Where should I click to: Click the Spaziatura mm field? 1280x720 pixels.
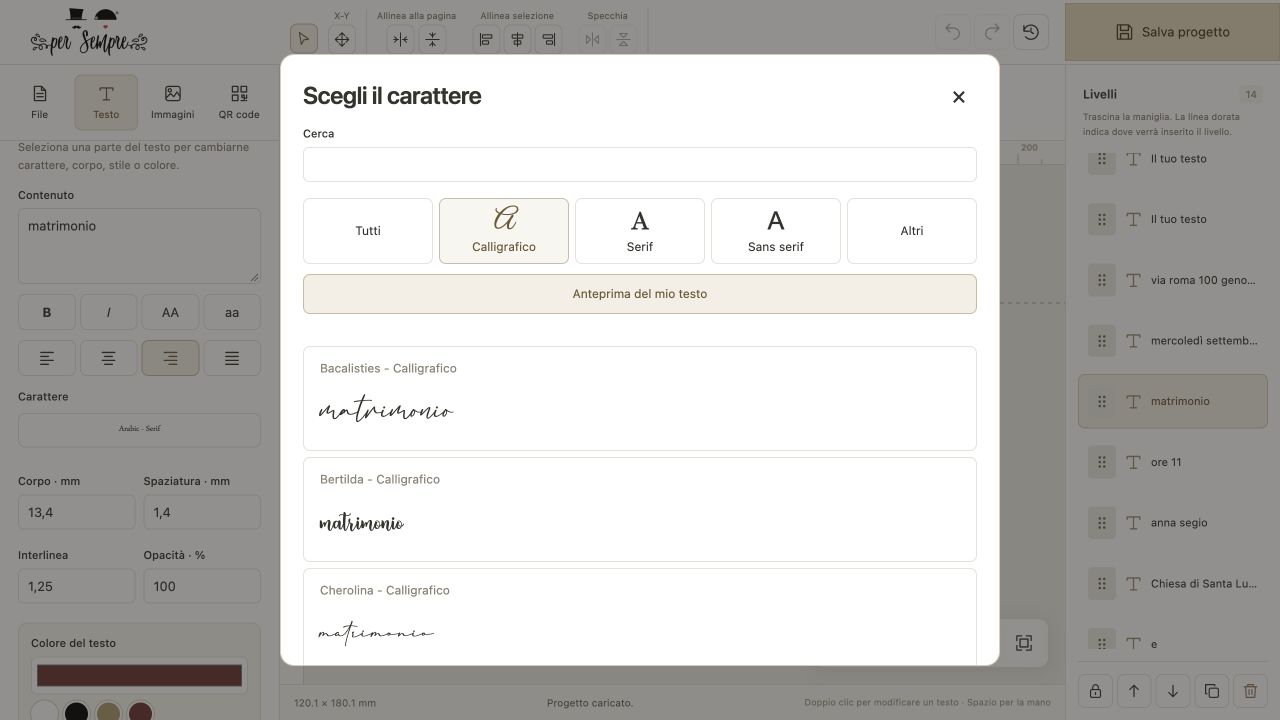click(x=202, y=512)
